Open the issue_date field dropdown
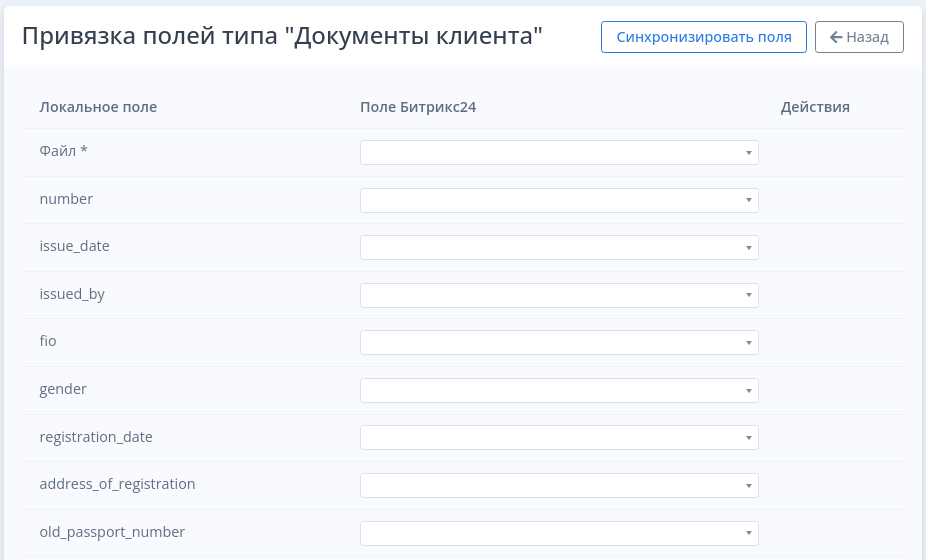 tap(558, 247)
